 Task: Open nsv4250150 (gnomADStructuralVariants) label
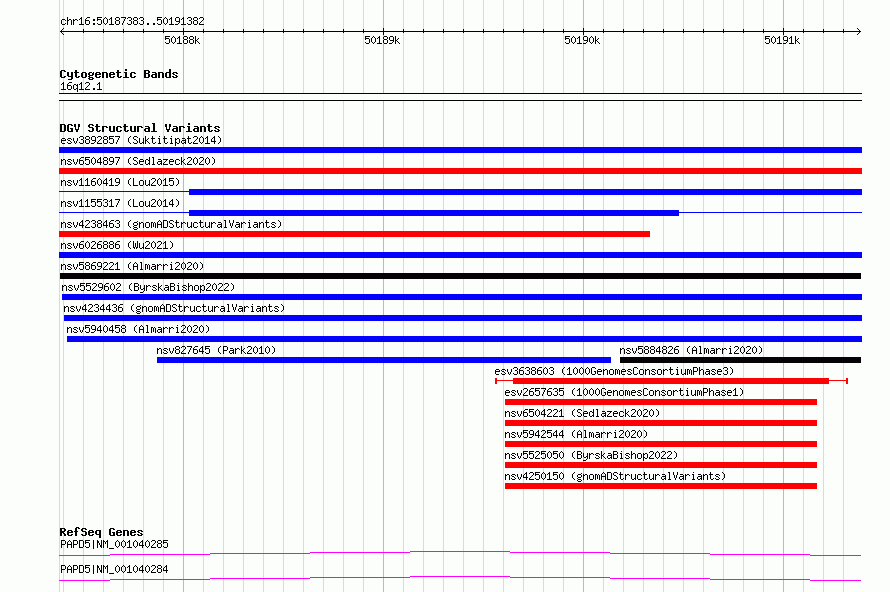tap(615, 476)
